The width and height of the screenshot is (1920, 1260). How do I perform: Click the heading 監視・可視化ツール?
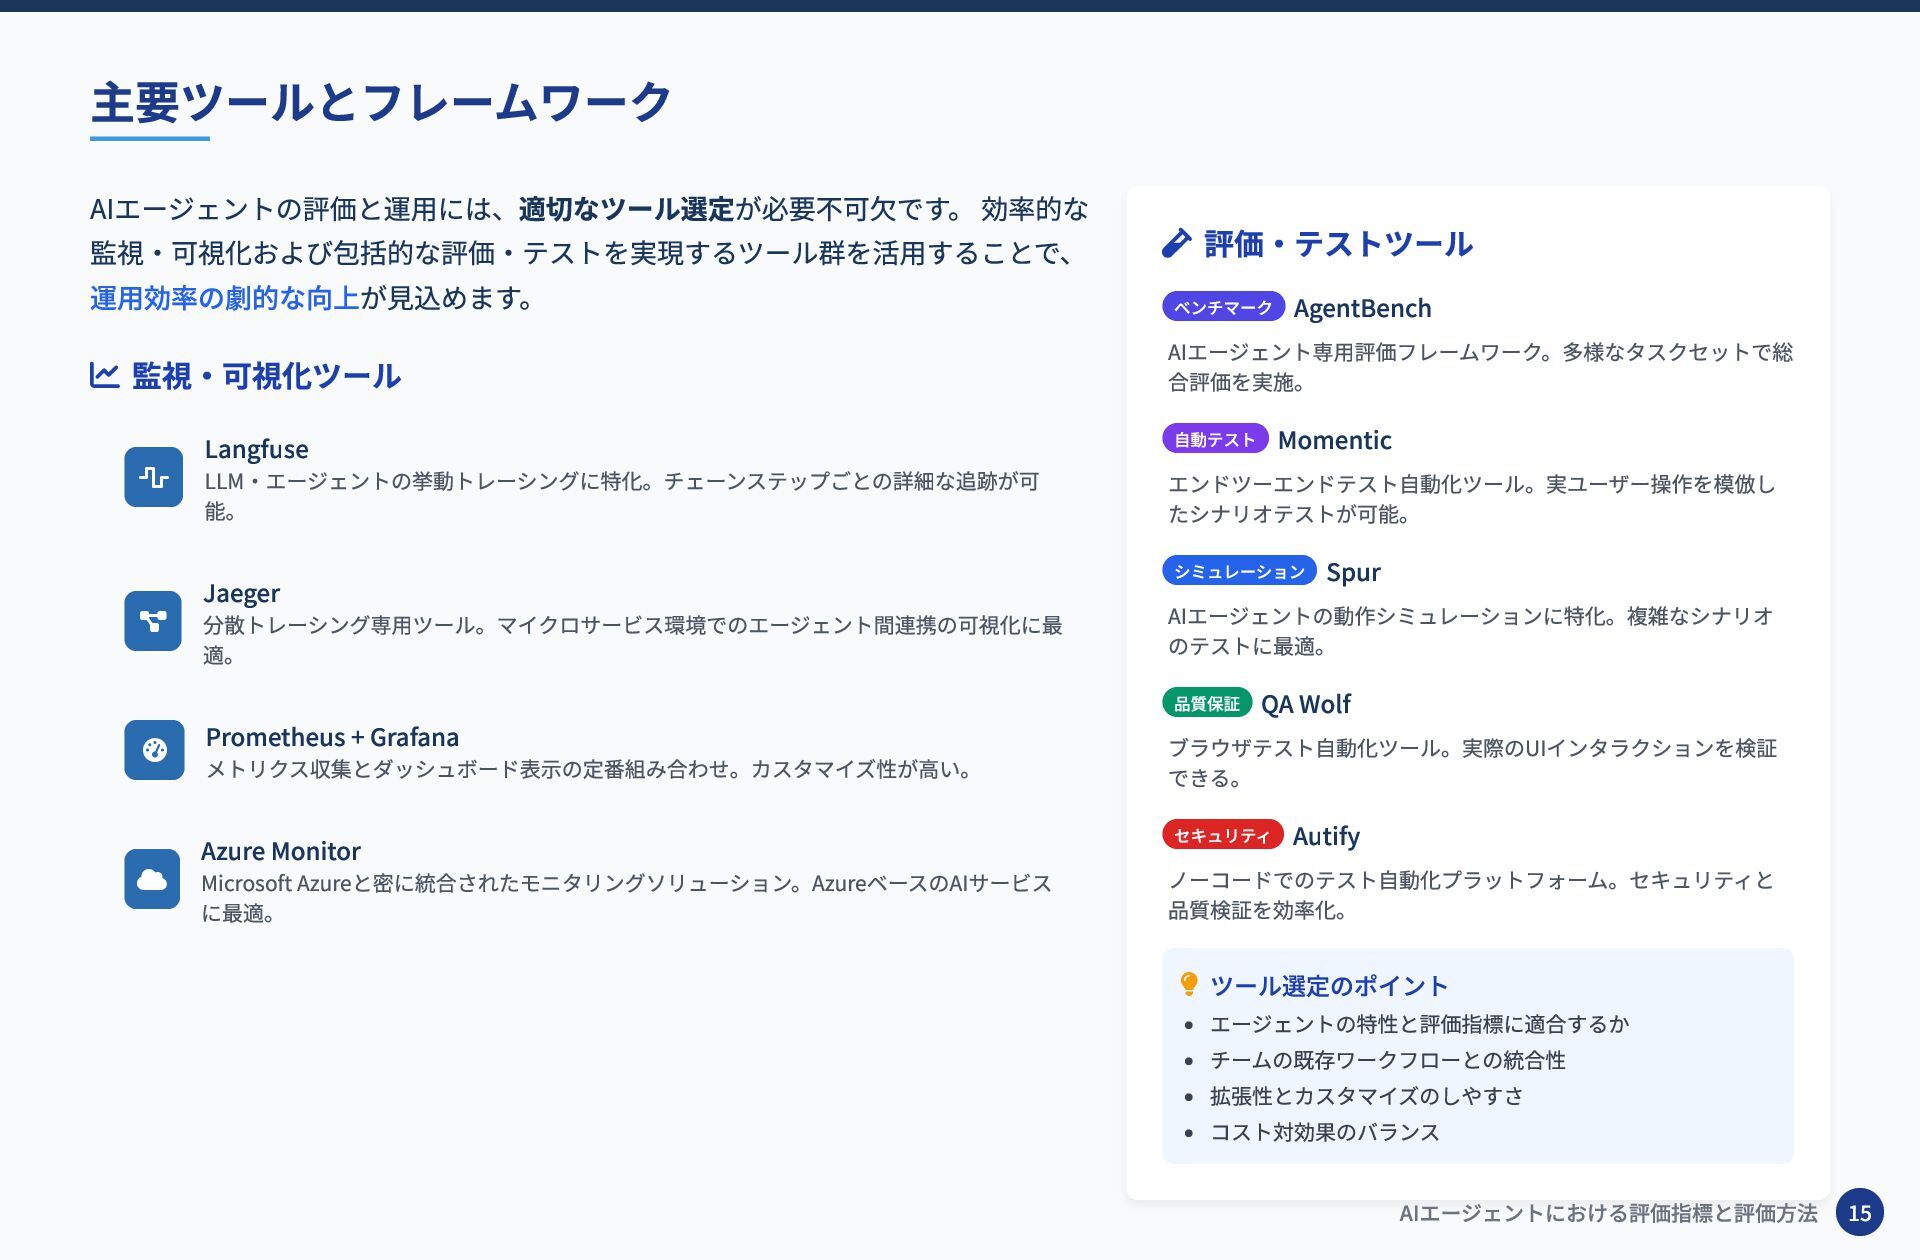click(266, 376)
